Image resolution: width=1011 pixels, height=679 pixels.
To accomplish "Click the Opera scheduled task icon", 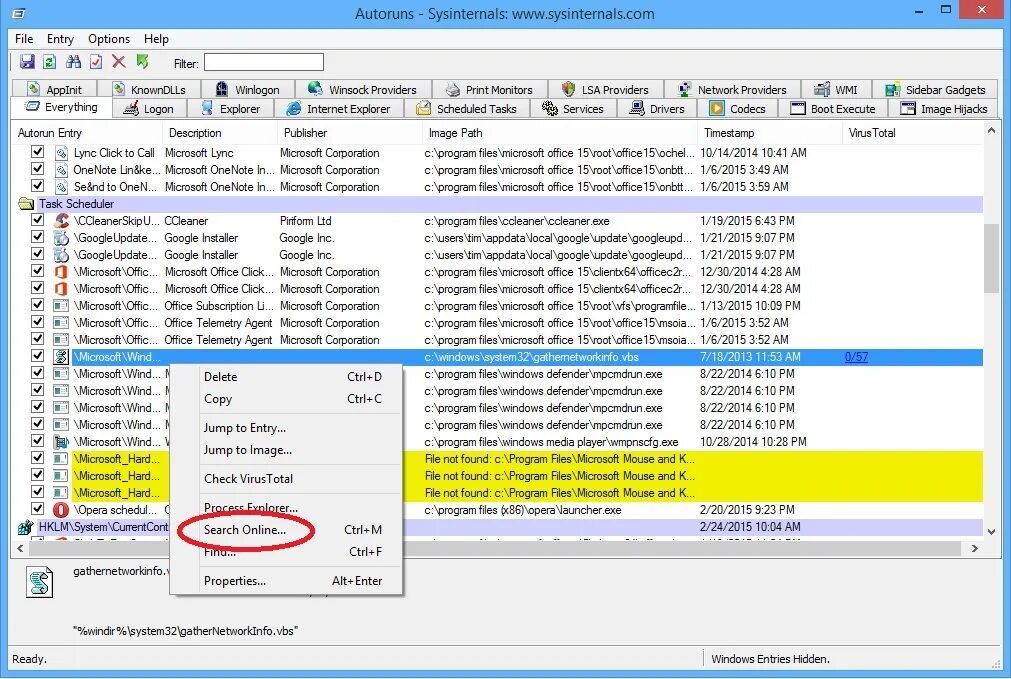I will 61,509.
